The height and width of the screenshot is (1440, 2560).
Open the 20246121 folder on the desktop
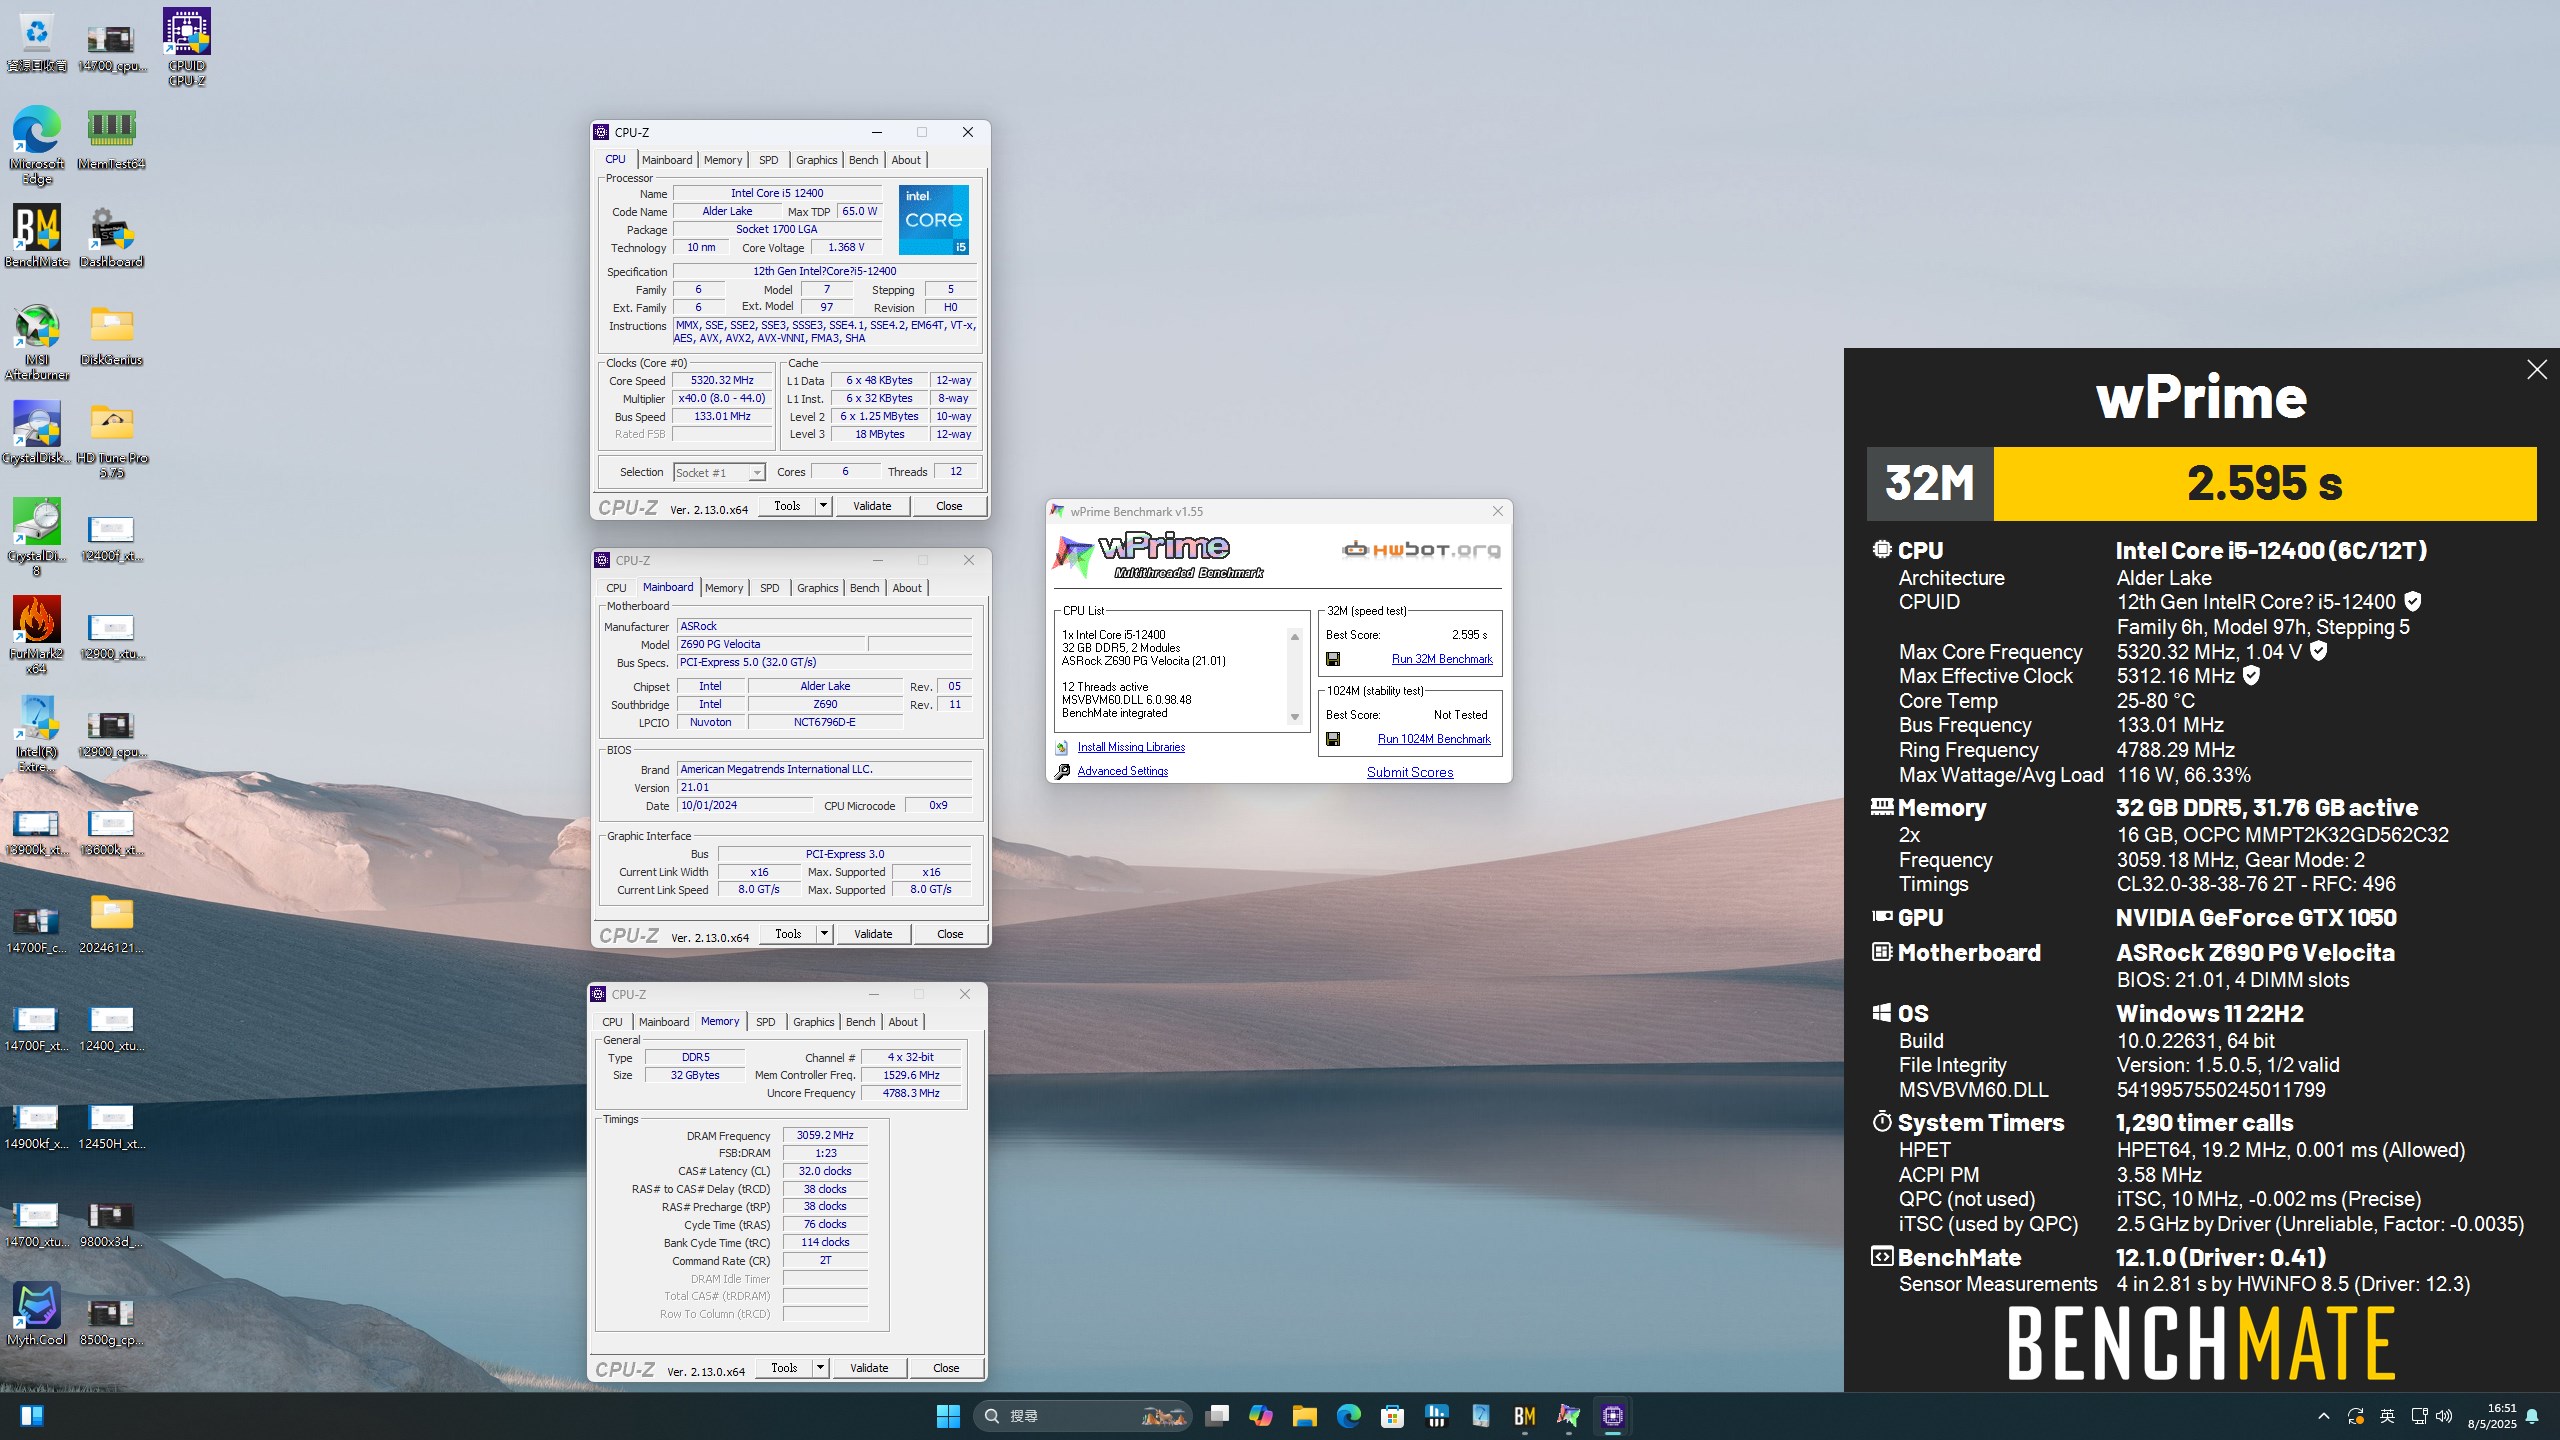pos(111,923)
